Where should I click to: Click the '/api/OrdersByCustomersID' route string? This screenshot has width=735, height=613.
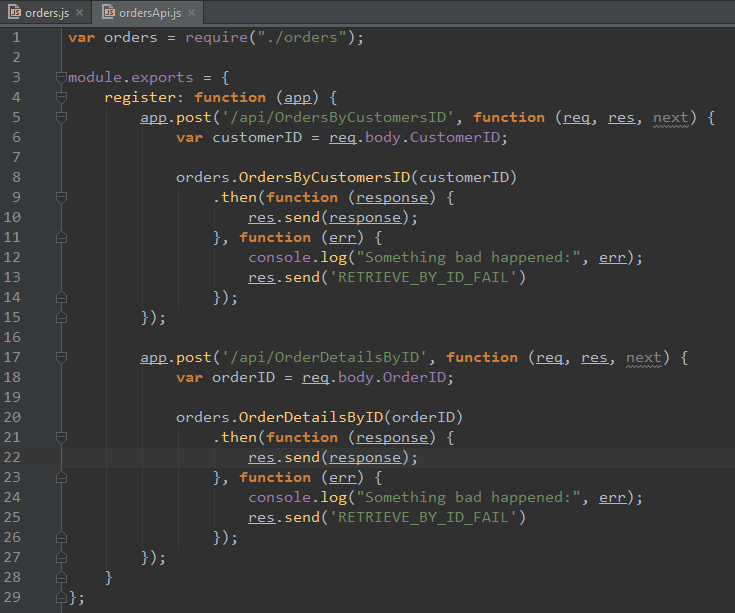[338, 117]
